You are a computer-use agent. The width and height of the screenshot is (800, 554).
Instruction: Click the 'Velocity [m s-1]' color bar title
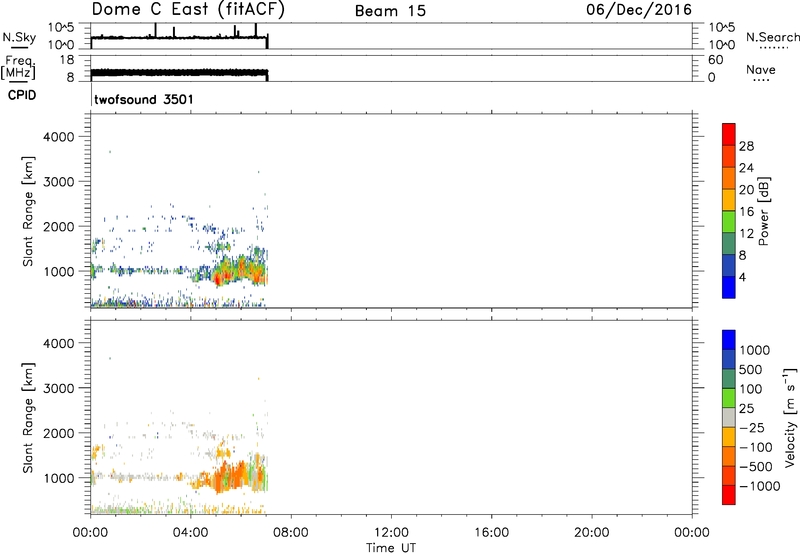tap(790, 416)
